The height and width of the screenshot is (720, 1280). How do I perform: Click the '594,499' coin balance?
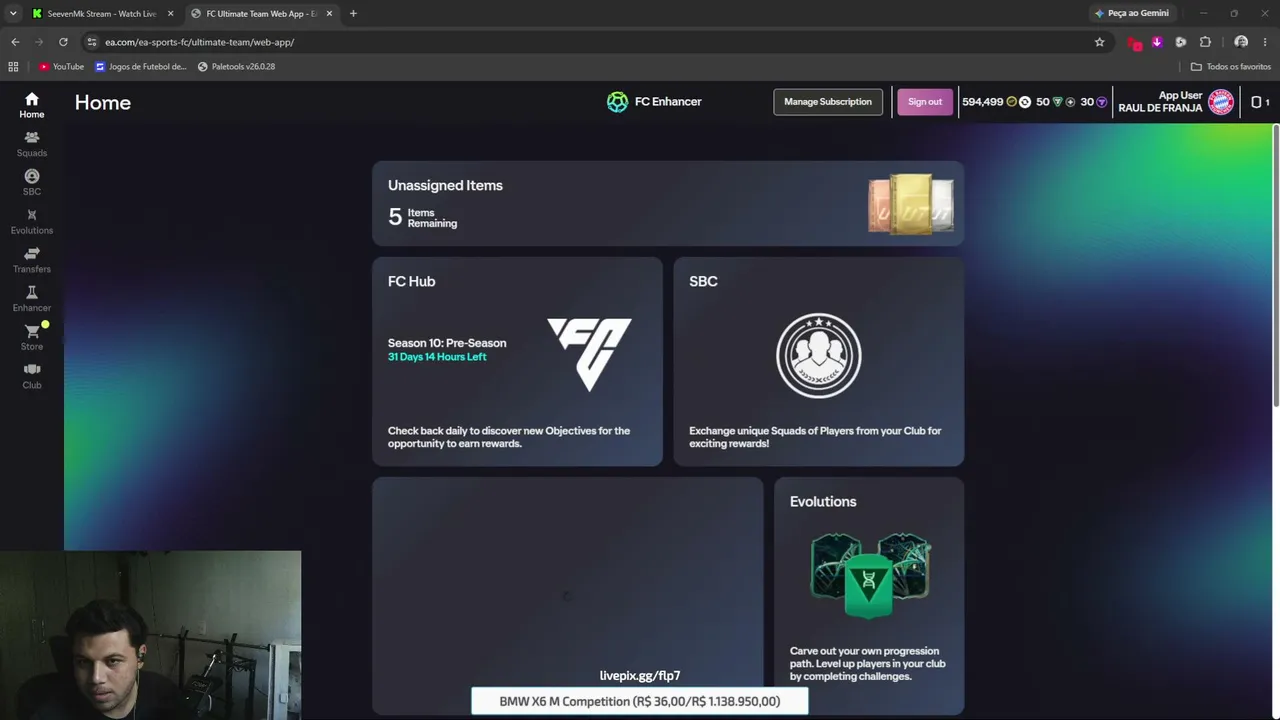click(982, 102)
